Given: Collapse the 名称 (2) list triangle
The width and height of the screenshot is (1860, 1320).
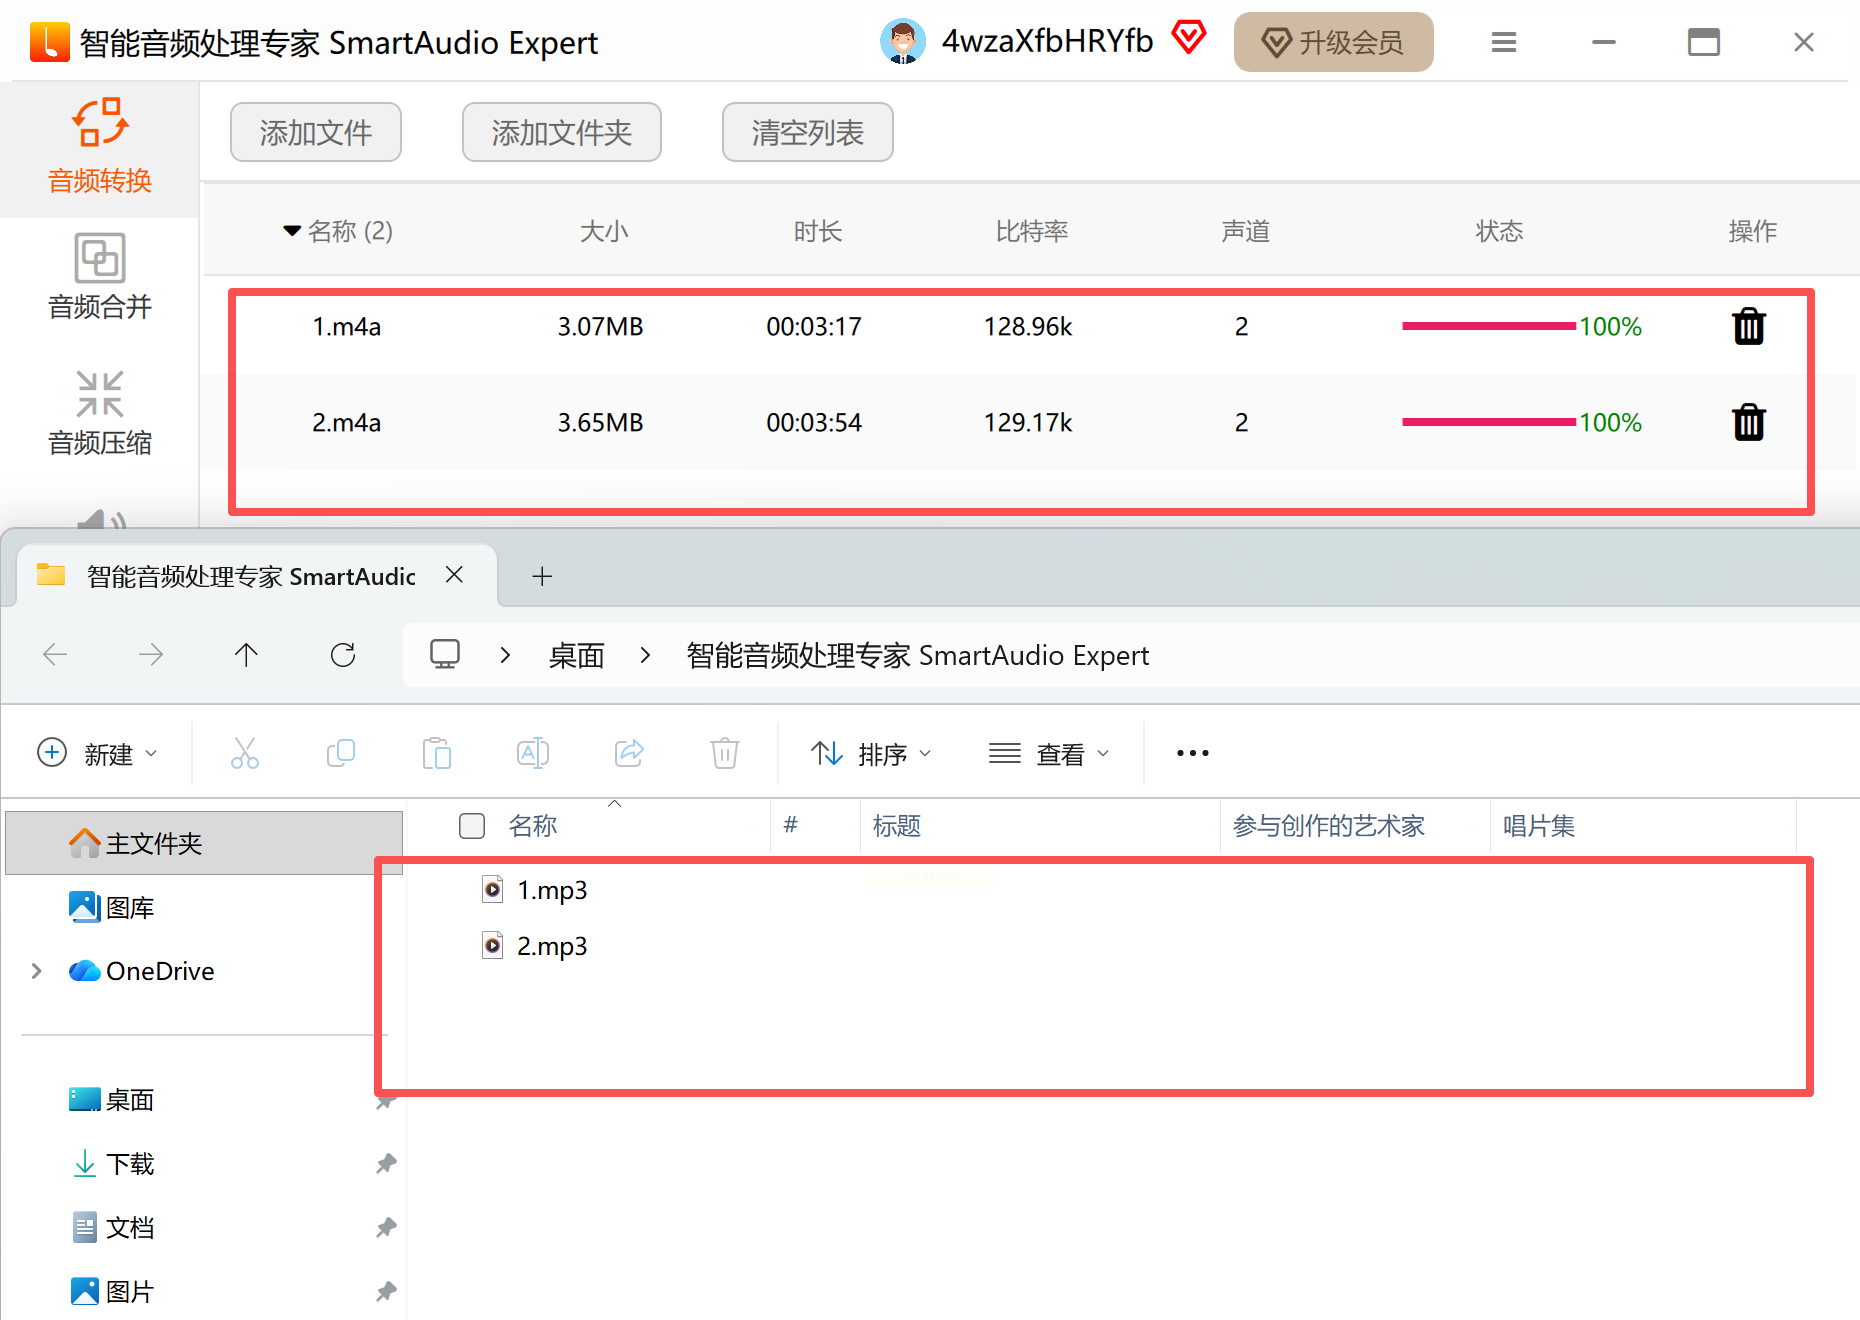Looking at the screenshot, I should [292, 231].
